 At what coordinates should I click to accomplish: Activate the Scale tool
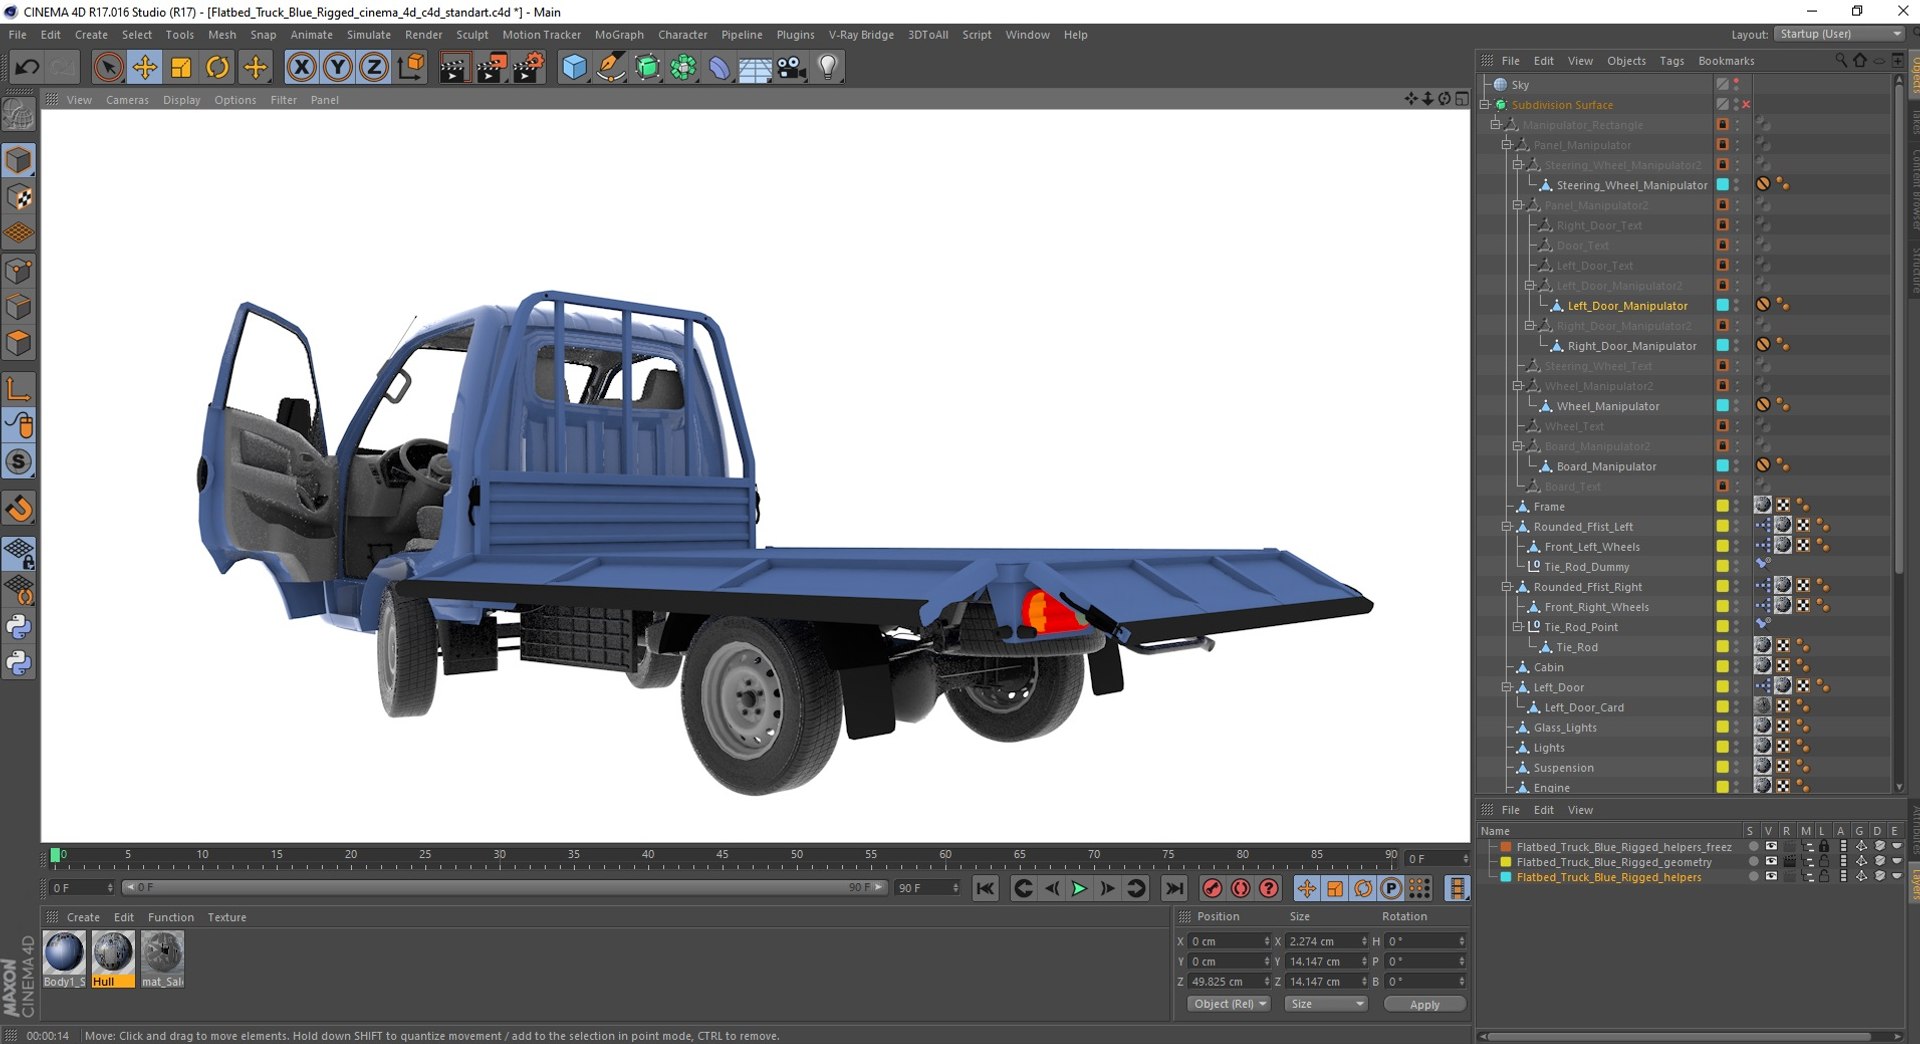coord(181,67)
